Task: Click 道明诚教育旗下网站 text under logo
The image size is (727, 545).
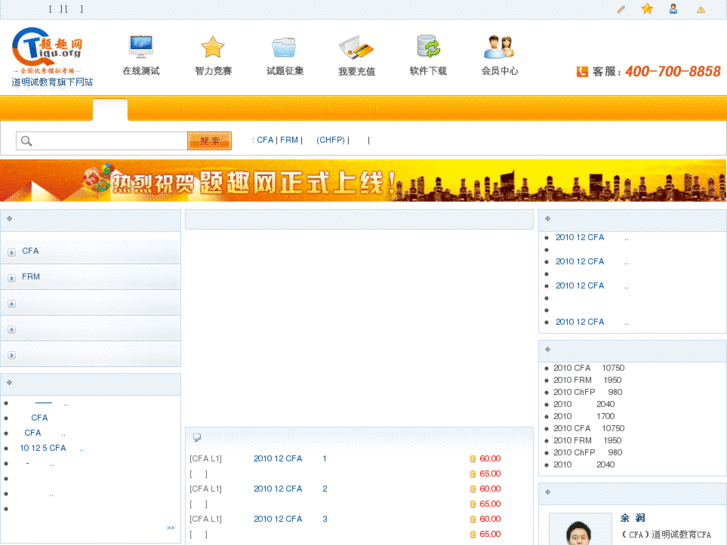Action: pos(52,82)
